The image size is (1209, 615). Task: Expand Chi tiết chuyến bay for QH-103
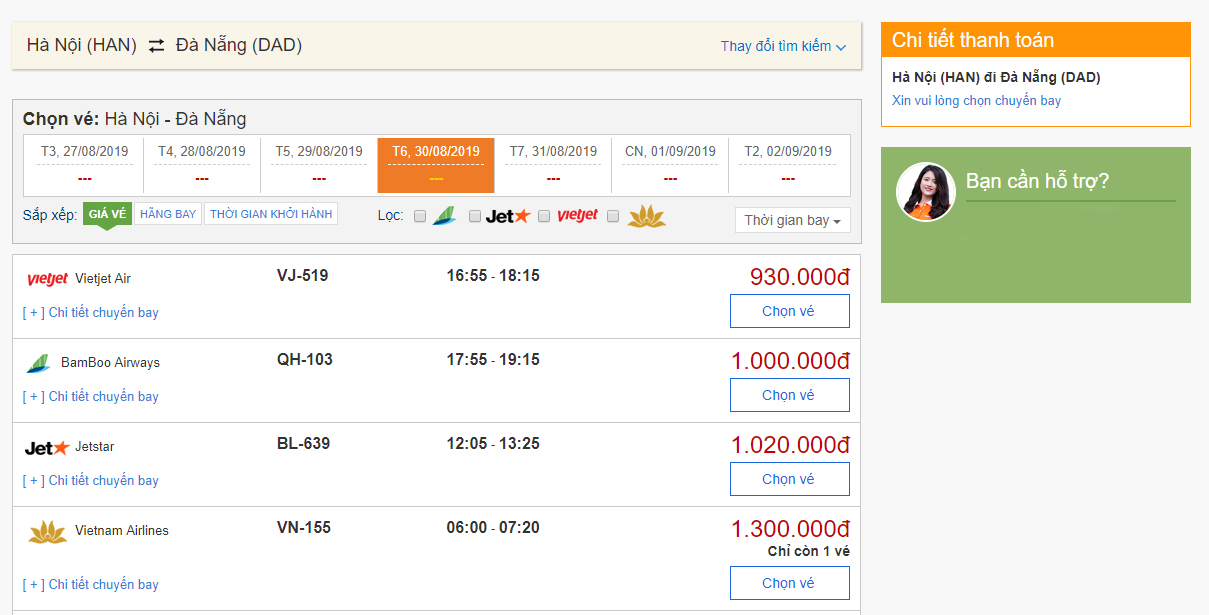coord(91,396)
